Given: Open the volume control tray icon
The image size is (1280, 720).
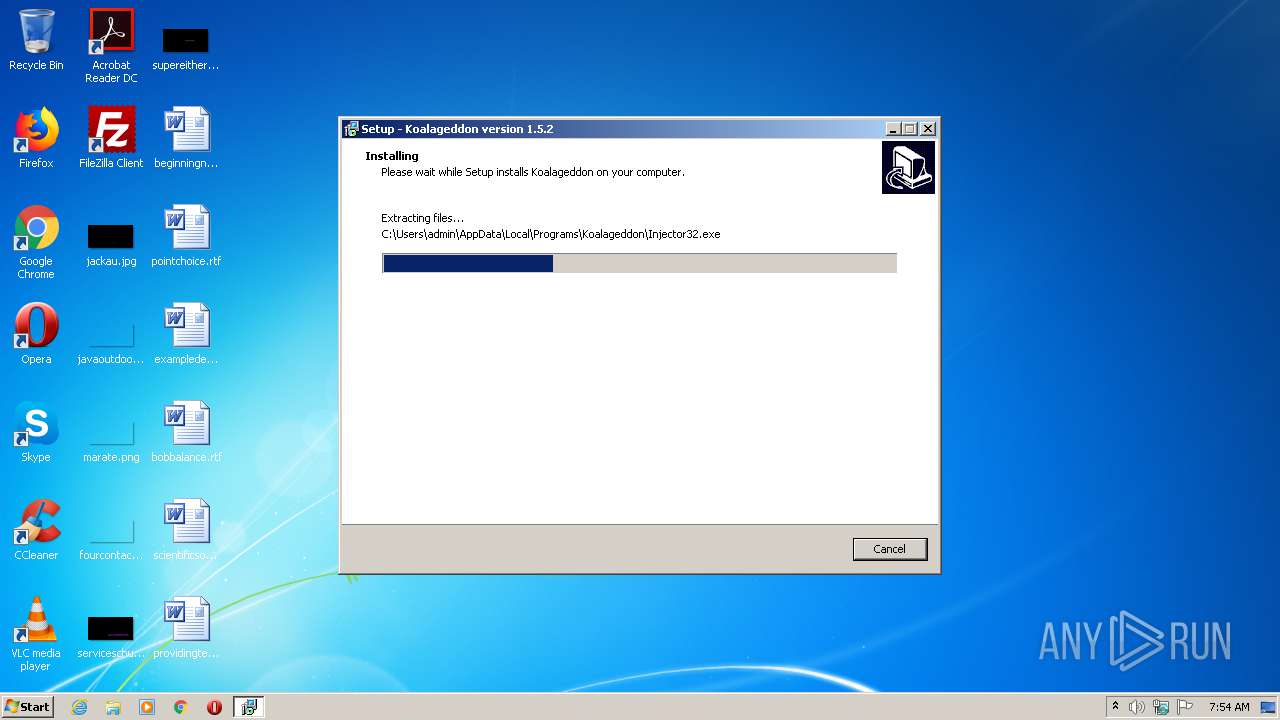Looking at the screenshot, I should point(1137,707).
